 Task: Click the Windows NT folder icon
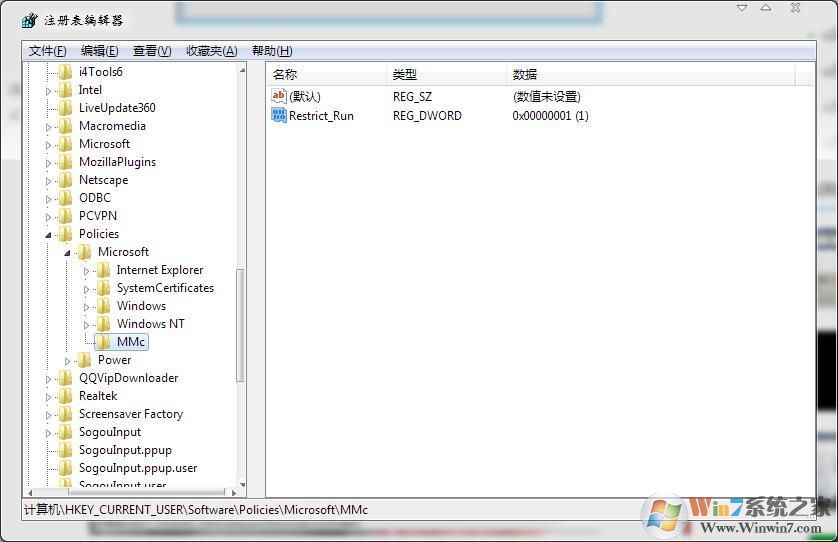(x=104, y=324)
